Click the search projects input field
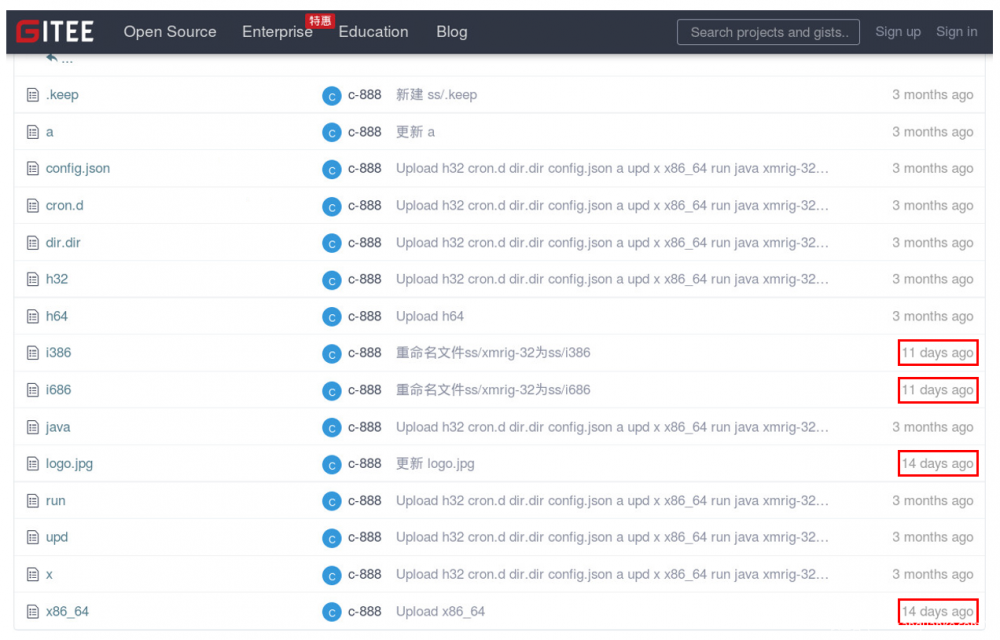Viewport: 1000px width, 640px height. [x=768, y=31]
